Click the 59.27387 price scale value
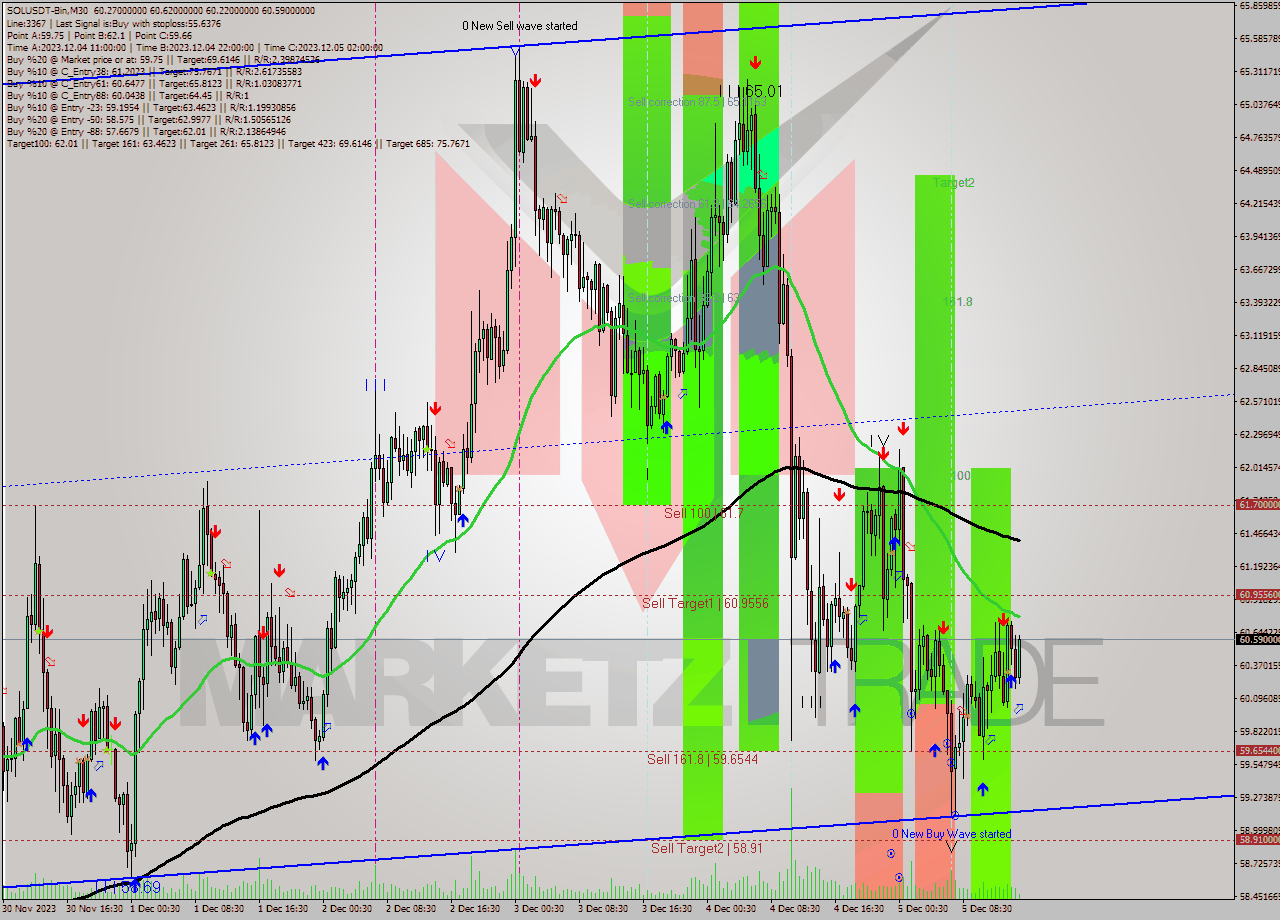 1258,798
